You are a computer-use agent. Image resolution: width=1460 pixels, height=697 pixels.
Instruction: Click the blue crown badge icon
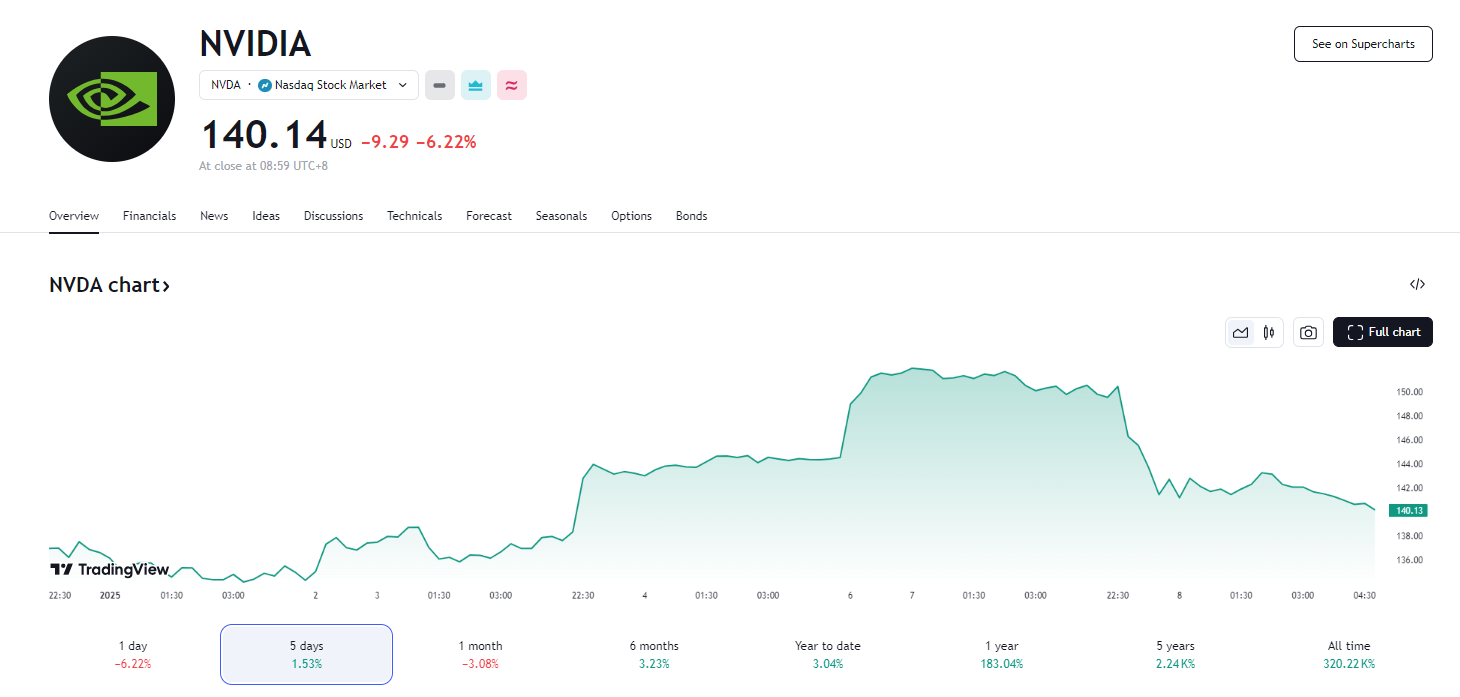[476, 85]
